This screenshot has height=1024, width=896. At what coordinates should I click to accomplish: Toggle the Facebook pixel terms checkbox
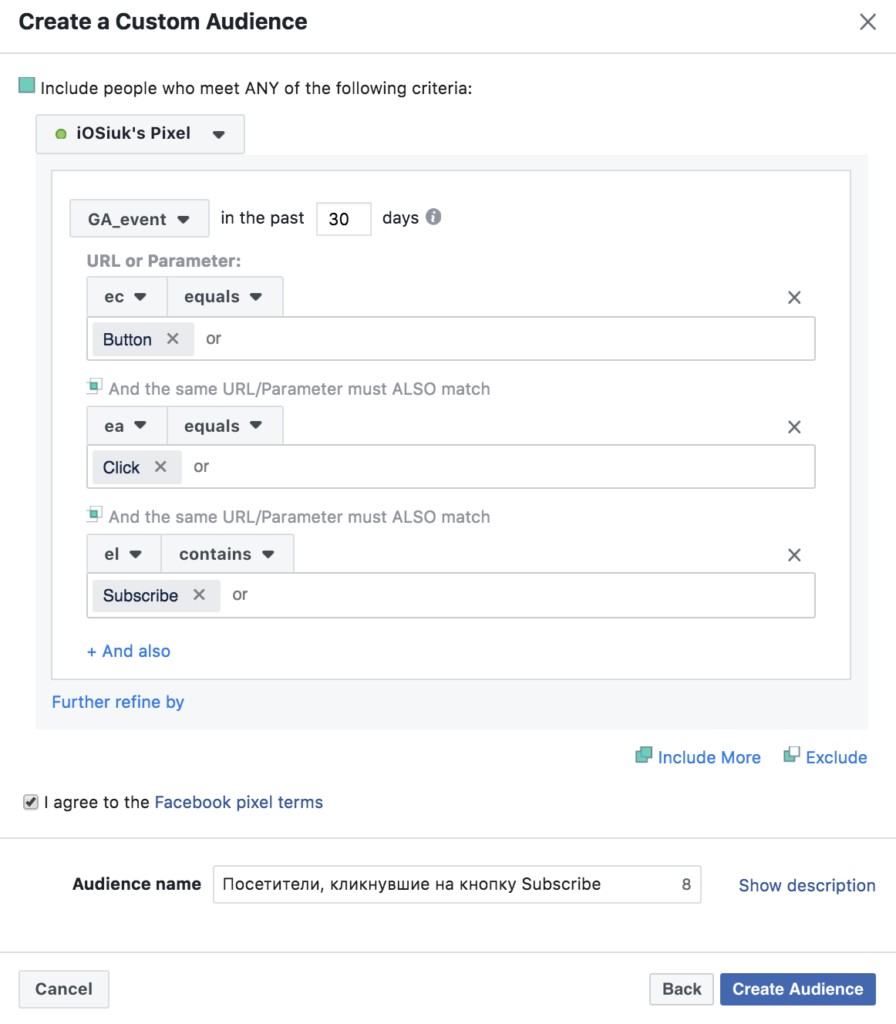[x=31, y=802]
